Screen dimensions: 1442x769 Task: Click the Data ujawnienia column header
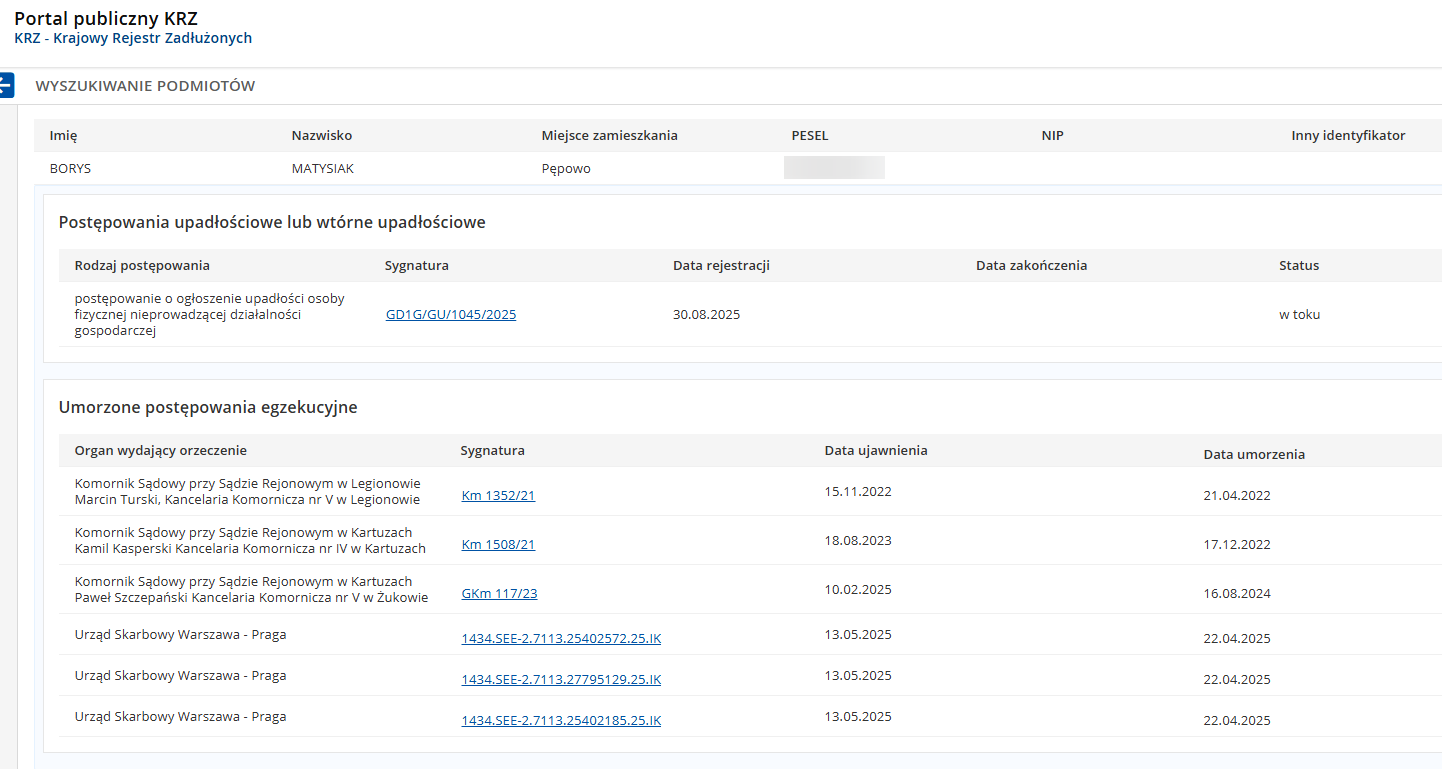coord(875,450)
